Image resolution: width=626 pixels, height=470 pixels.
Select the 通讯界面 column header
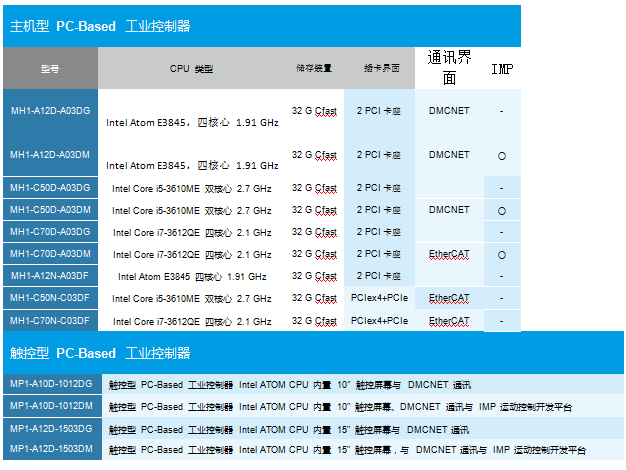click(x=449, y=67)
